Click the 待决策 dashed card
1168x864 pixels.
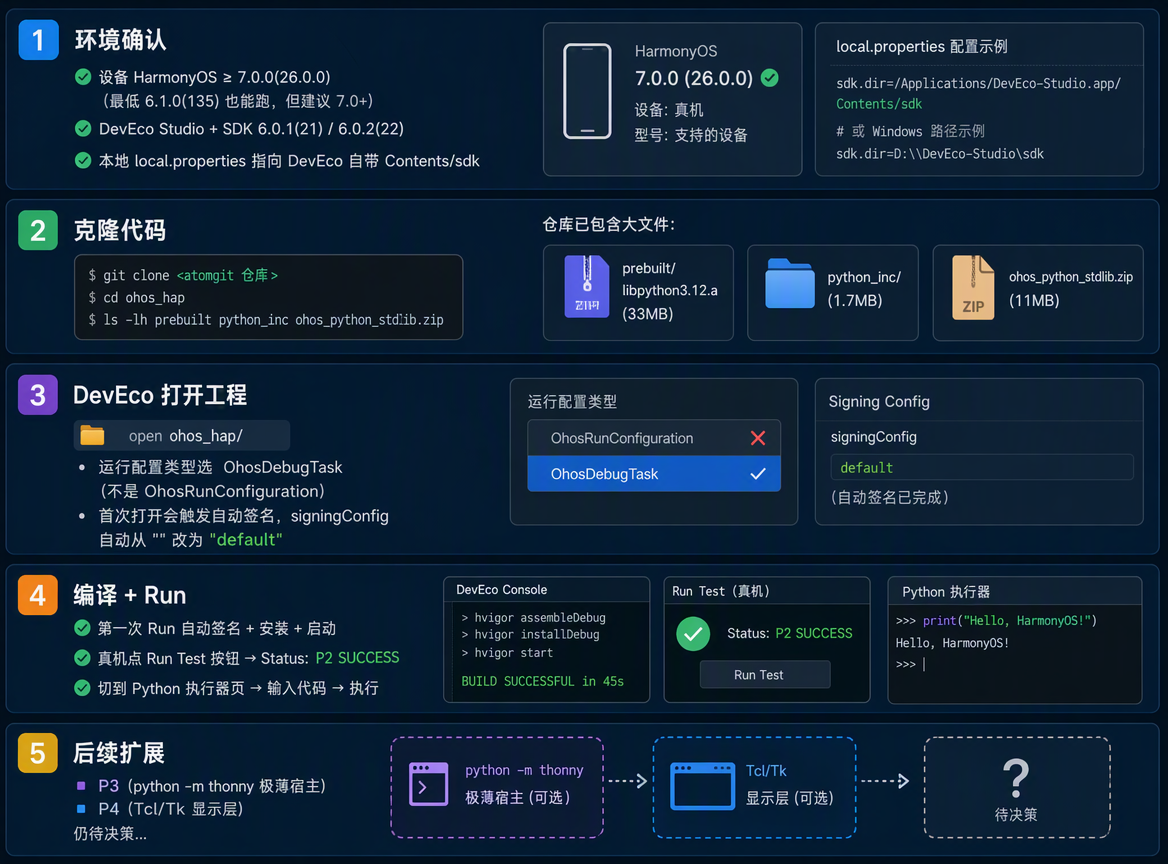point(1017,787)
